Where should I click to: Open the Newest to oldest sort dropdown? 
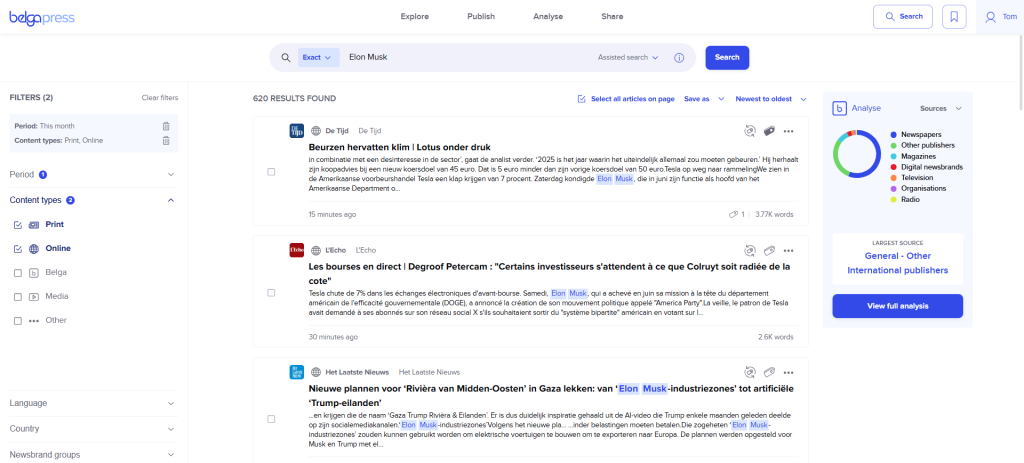pyautogui.click(x=771, y=99)
